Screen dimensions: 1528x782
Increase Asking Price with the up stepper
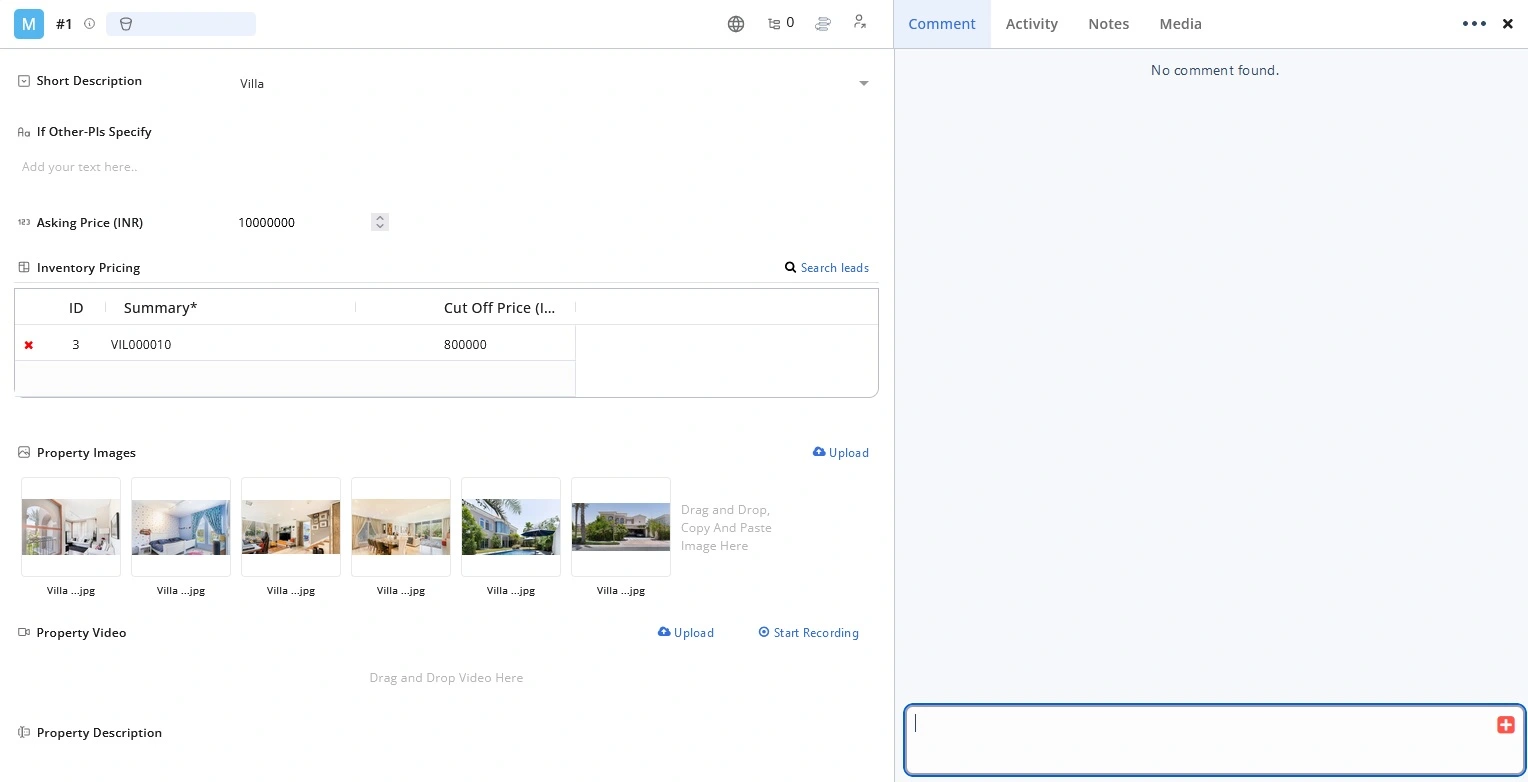pos(380,218)
